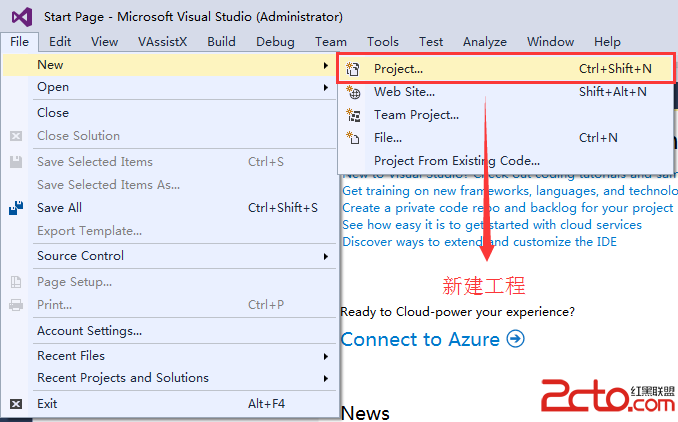Screen dimensions: 678x422
Task: Click the Close Solution icon
Action: pos(16,136)
